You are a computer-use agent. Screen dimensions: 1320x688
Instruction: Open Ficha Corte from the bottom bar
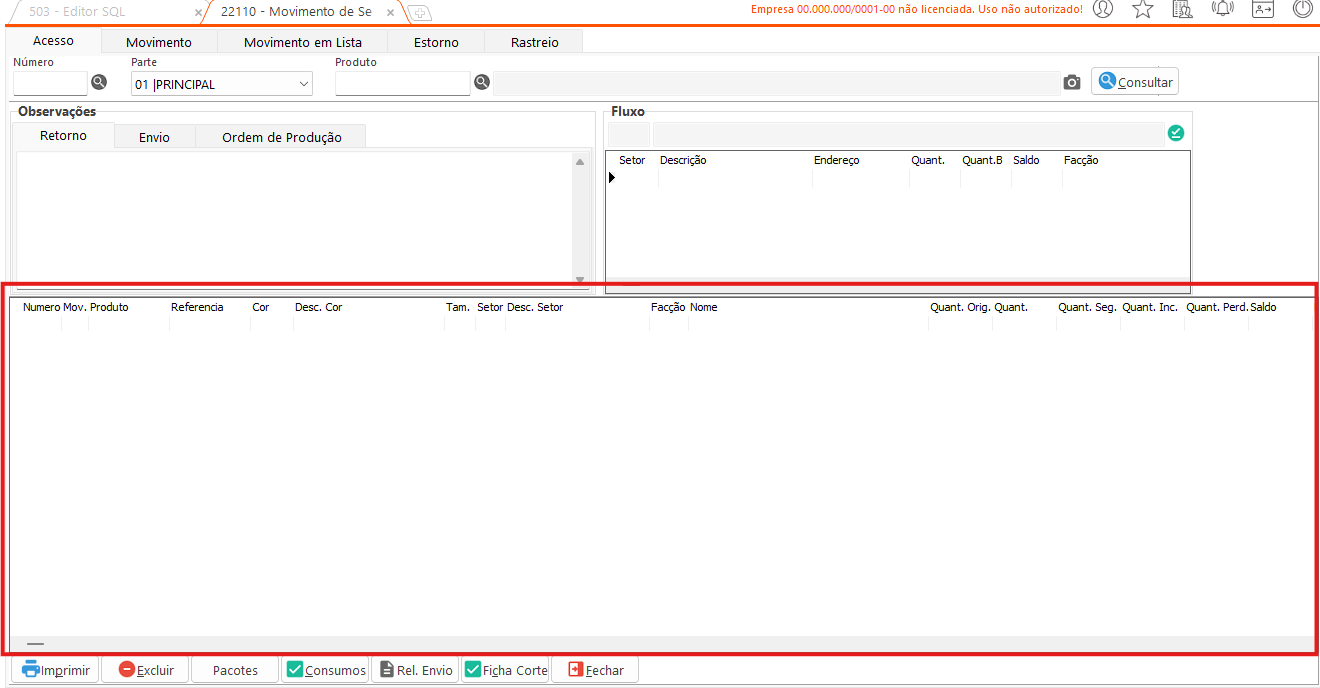pyautogui.click(x=506, y=670)
